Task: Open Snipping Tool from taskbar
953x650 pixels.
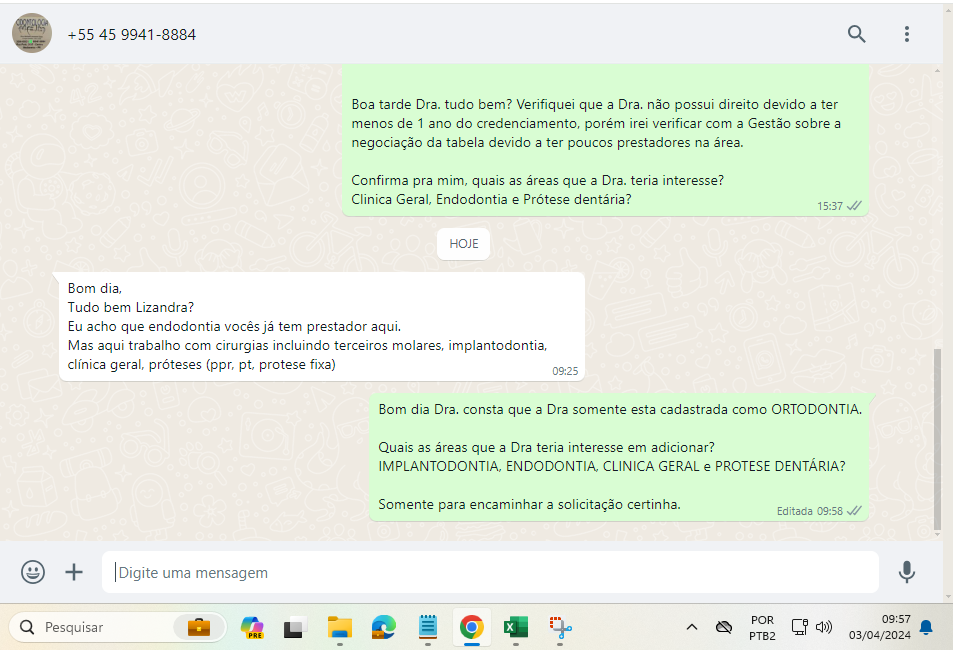Action: tap(560, 627)
